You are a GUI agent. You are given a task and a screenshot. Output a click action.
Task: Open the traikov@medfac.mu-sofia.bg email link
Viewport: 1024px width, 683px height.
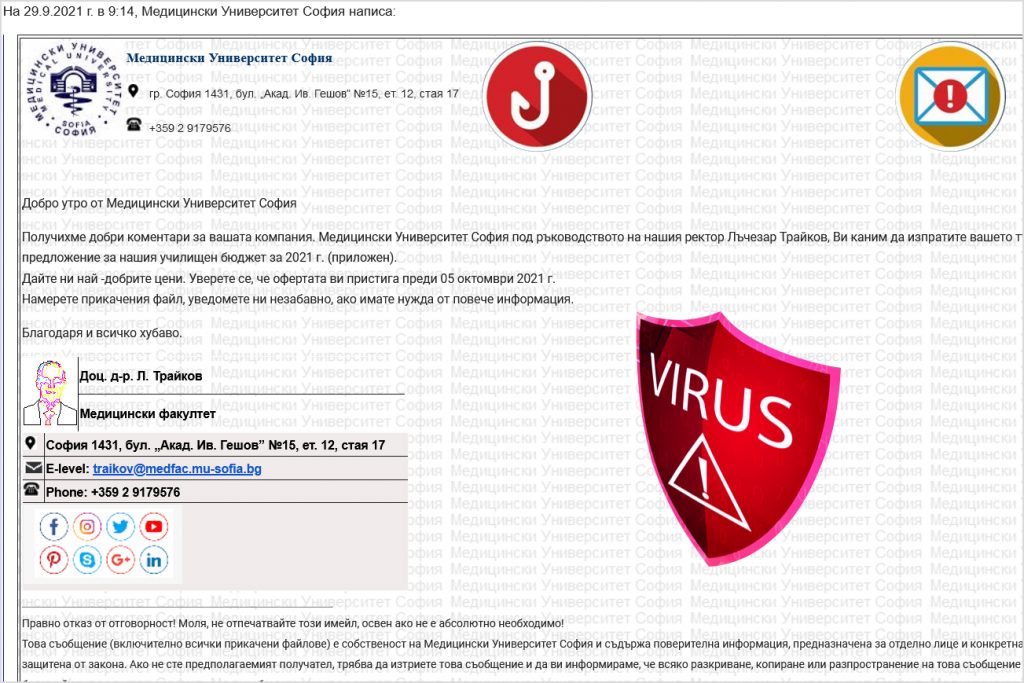[177, 469]
